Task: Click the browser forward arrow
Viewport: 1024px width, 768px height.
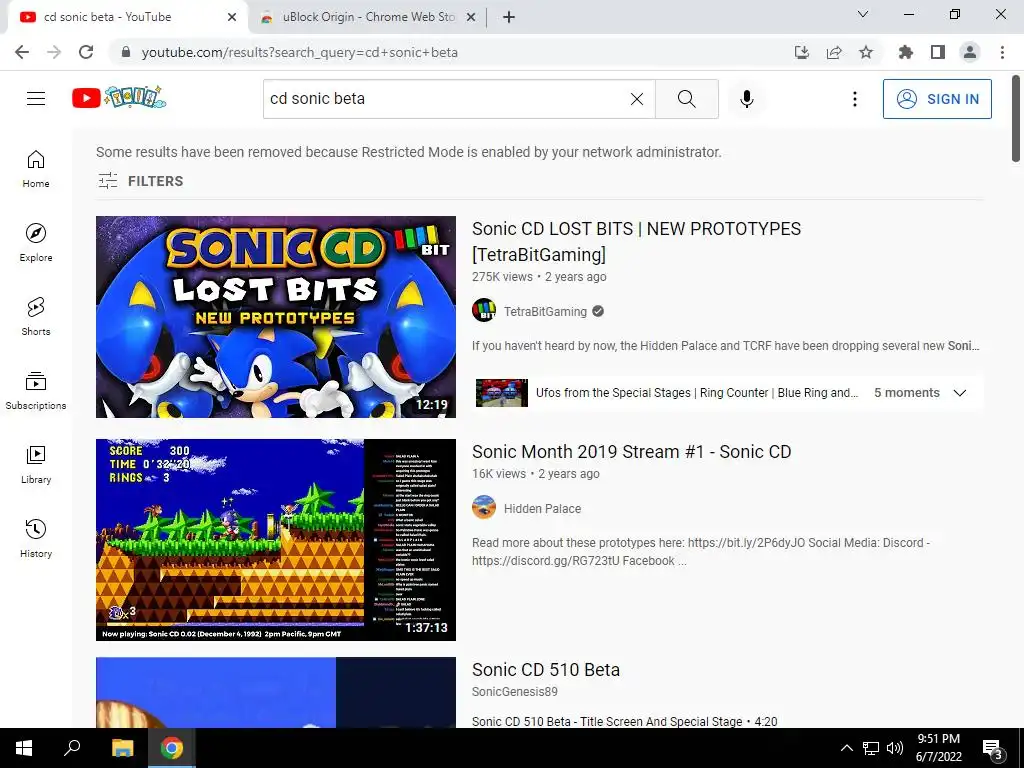Action: [54, 52]
